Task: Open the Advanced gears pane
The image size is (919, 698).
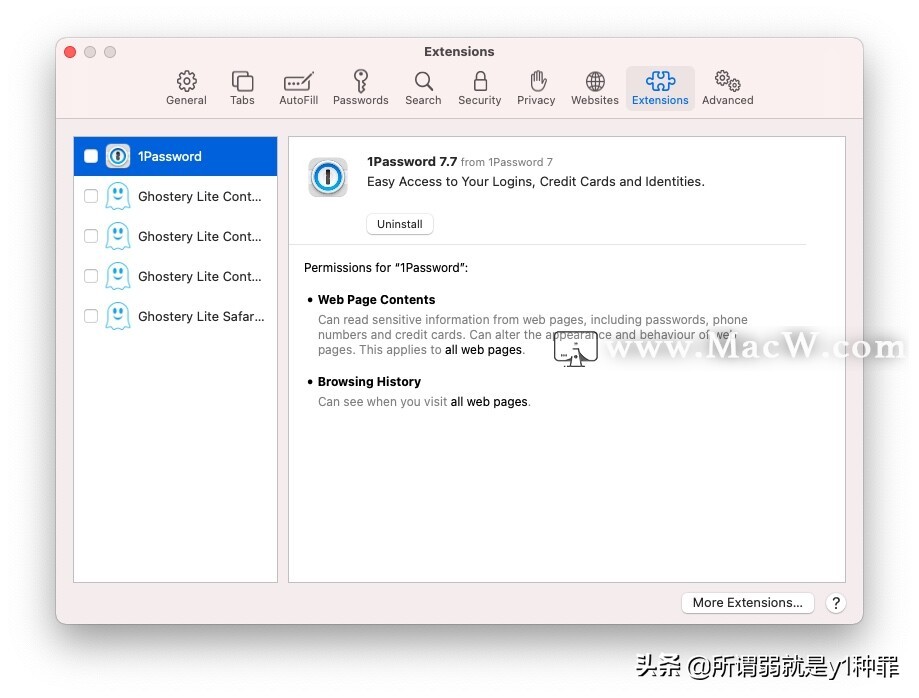Action: coord(727,88)
